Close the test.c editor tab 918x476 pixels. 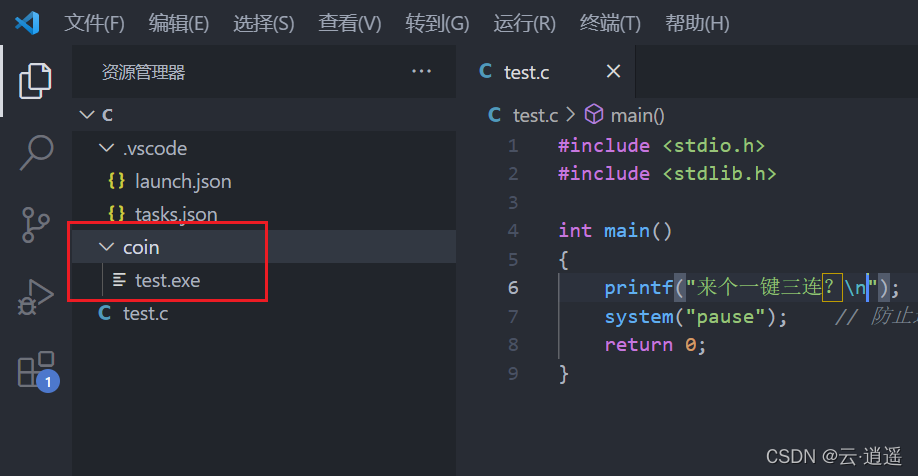pyautogui.click(x=613, y=71)
